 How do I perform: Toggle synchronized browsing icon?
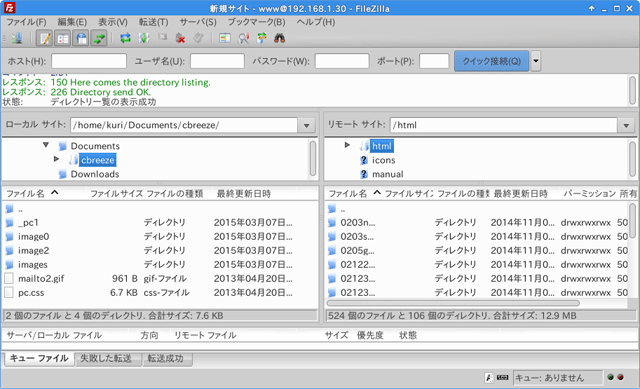[x=262, y=38]
